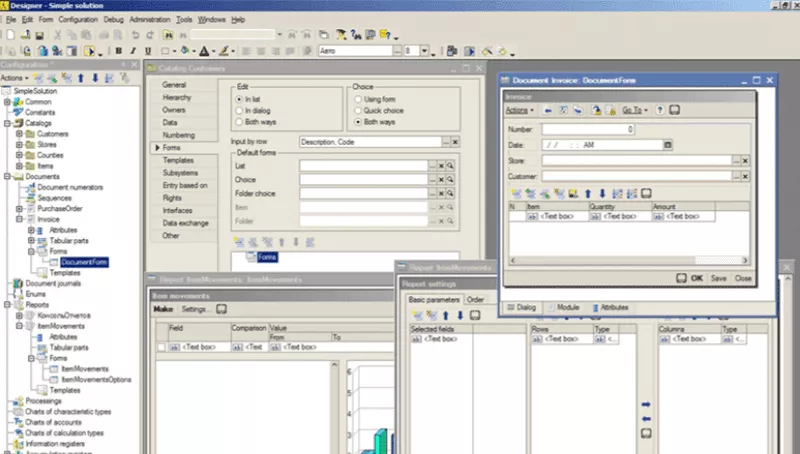
Task: Click blue up arrow in Invoice table toolbar
Action: 588,194
